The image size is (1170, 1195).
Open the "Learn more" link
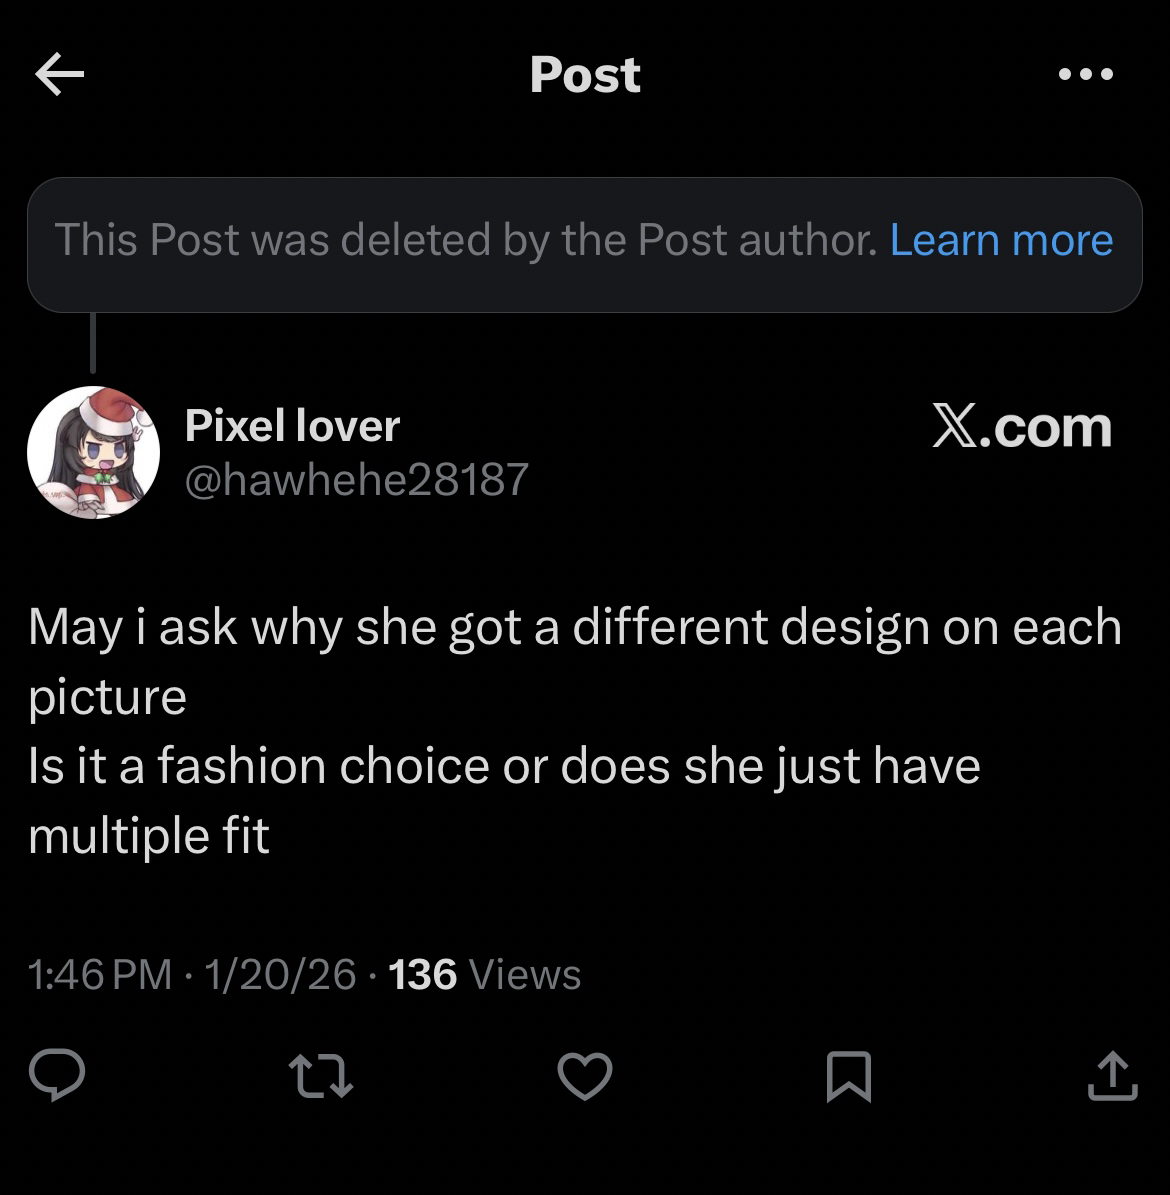pos(1001,240)
